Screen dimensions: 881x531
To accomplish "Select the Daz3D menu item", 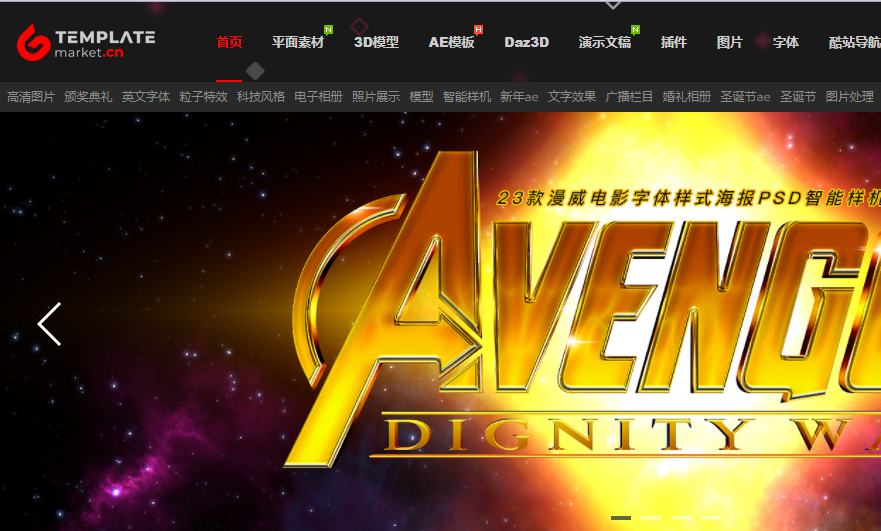I will [526, 42].
